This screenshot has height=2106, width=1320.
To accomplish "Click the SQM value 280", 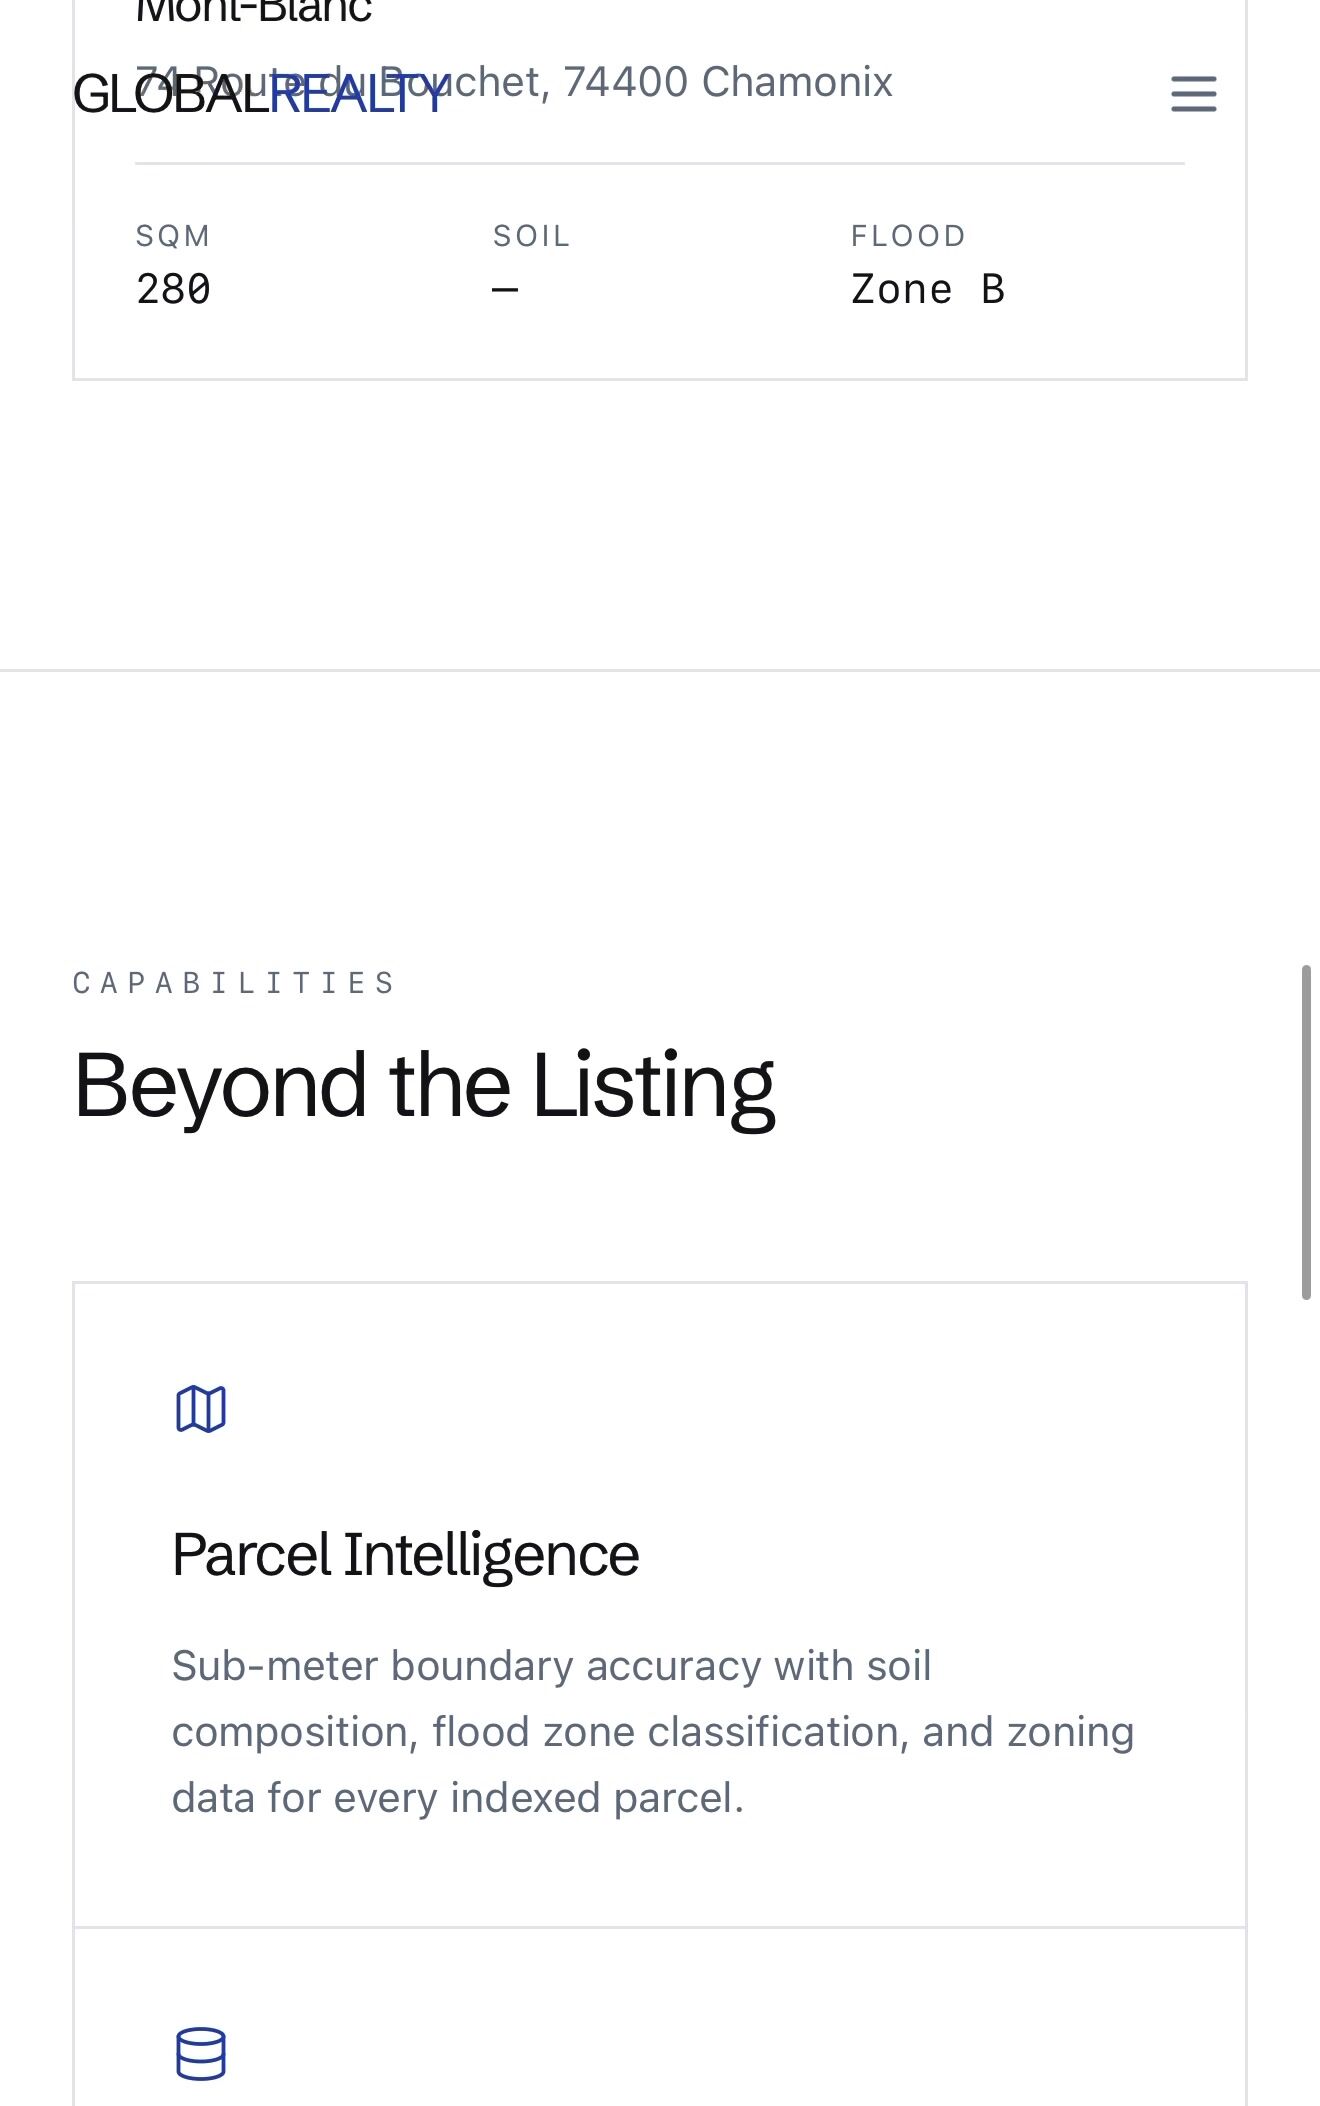I will coord(173,290).
